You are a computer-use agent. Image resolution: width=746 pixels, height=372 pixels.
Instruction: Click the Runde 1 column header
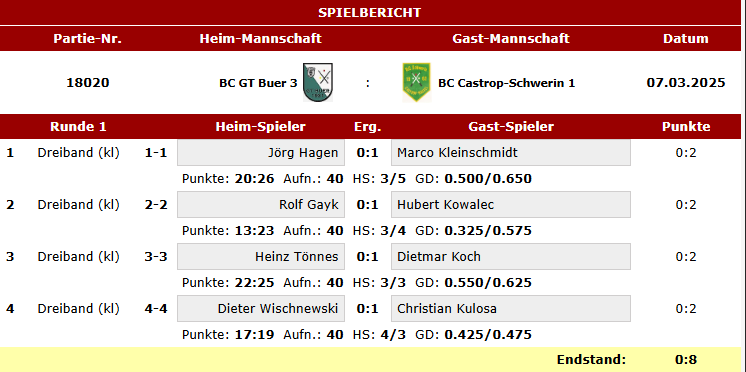[79, 127]
